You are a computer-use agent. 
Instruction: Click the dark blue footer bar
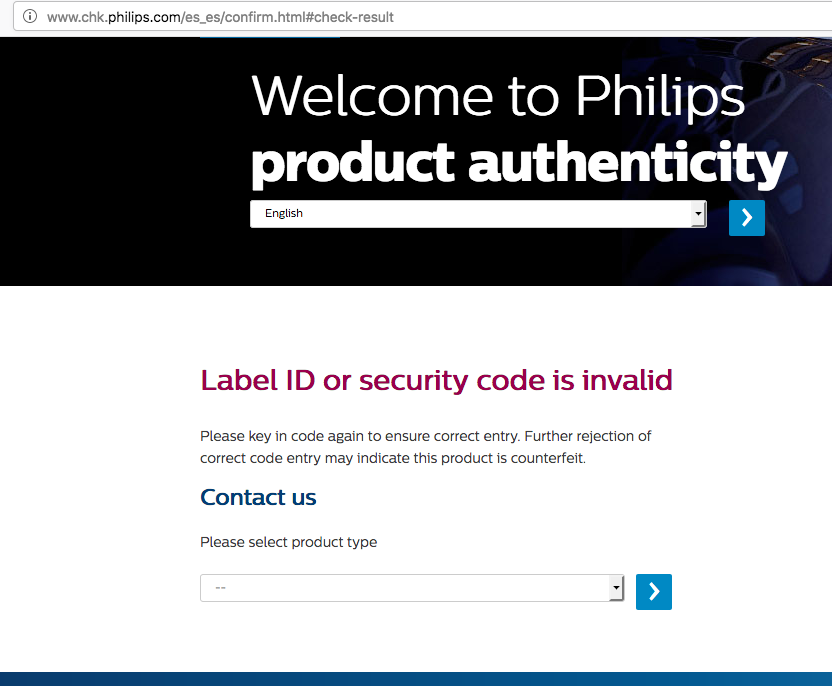416,679
